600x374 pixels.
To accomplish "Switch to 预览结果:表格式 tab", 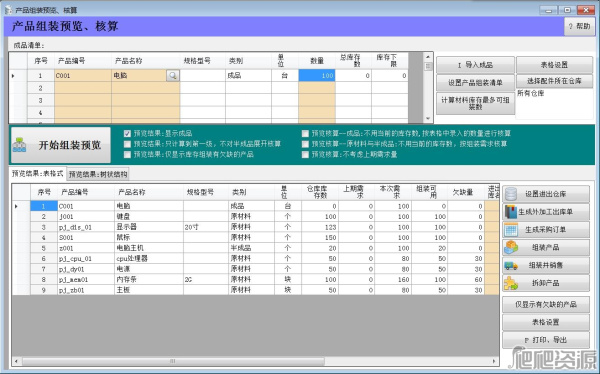I will pos(37,173).
